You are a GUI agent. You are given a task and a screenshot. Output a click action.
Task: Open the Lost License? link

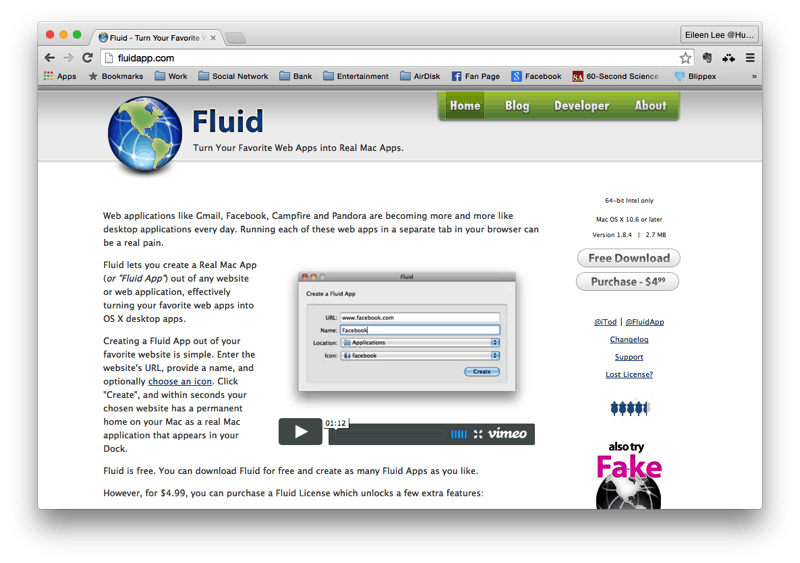click(629, 374)
